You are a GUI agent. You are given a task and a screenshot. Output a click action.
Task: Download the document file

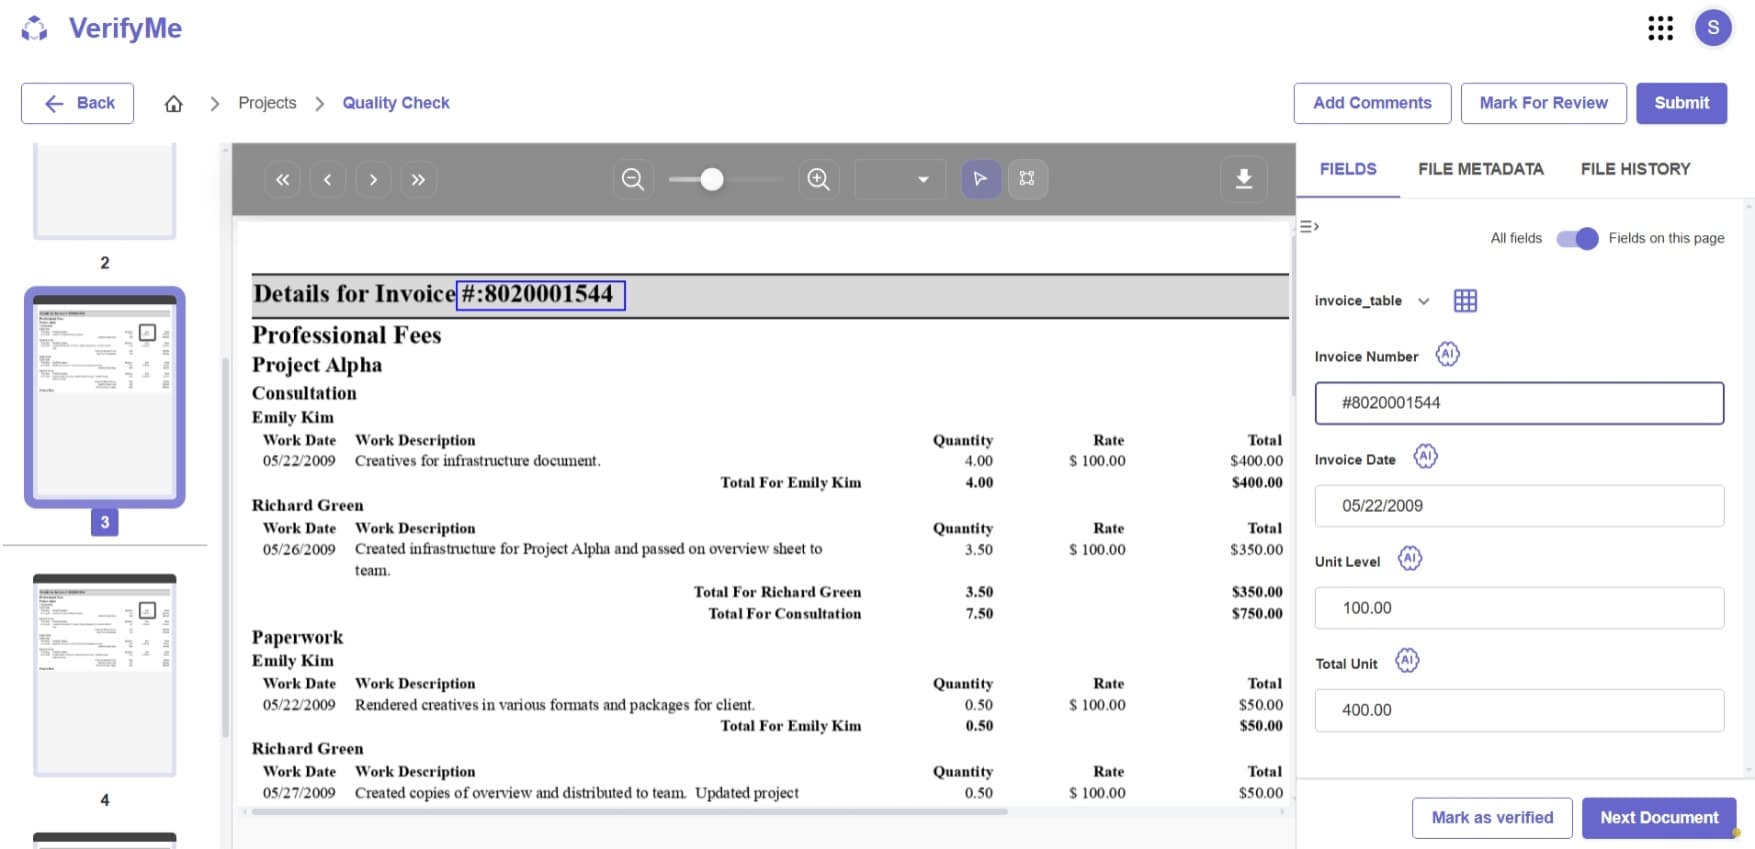(1243, 179)
